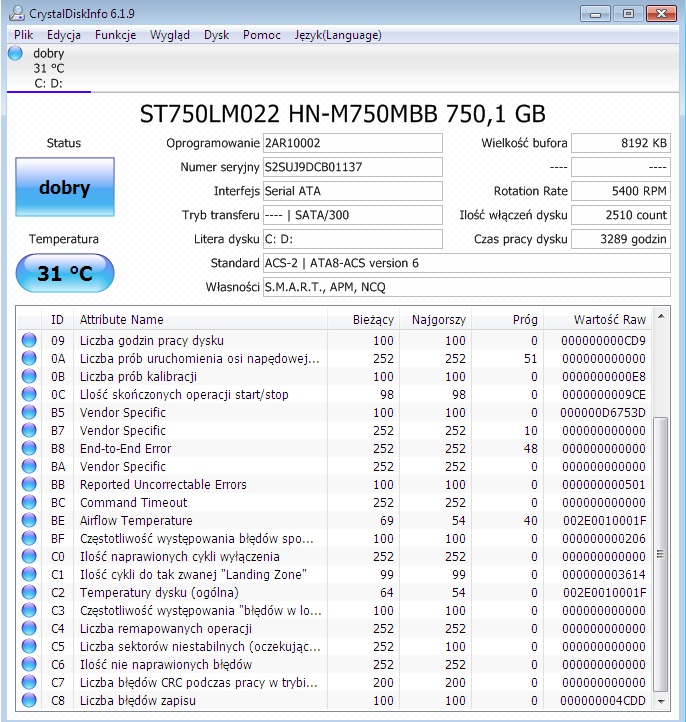
Task: Select the 'Reported Uncorrectable Errors' row
Action: click(x=334, y=484)
